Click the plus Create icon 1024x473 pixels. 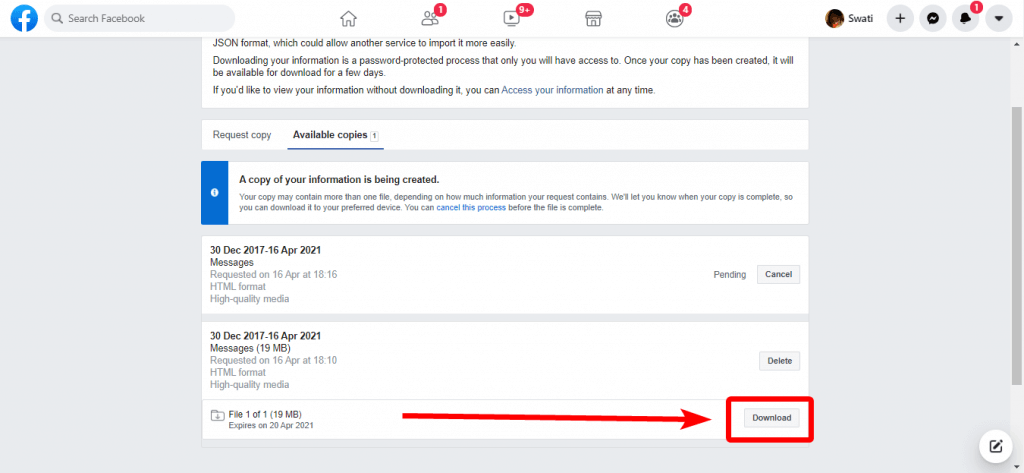(x=900, y=19)
